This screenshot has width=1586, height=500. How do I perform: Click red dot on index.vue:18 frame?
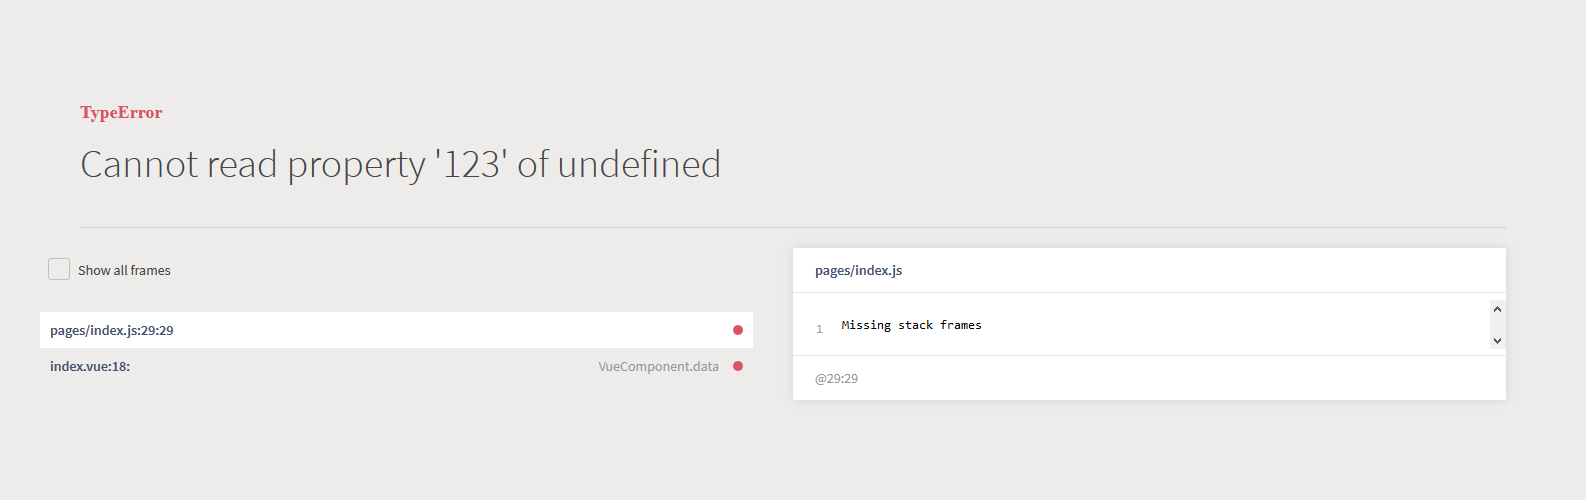coord(738,366)
